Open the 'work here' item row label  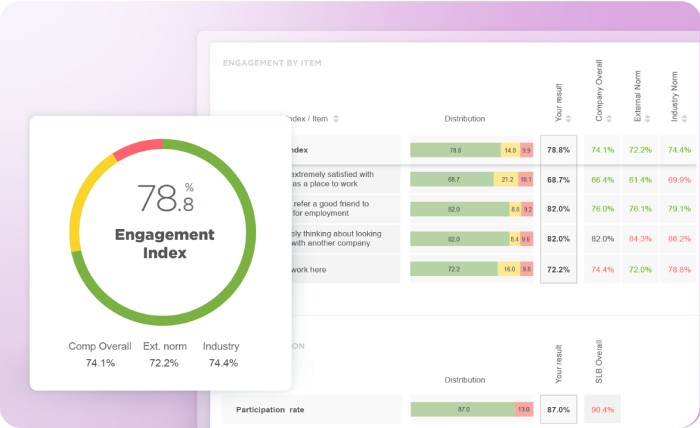pos(308,270)
